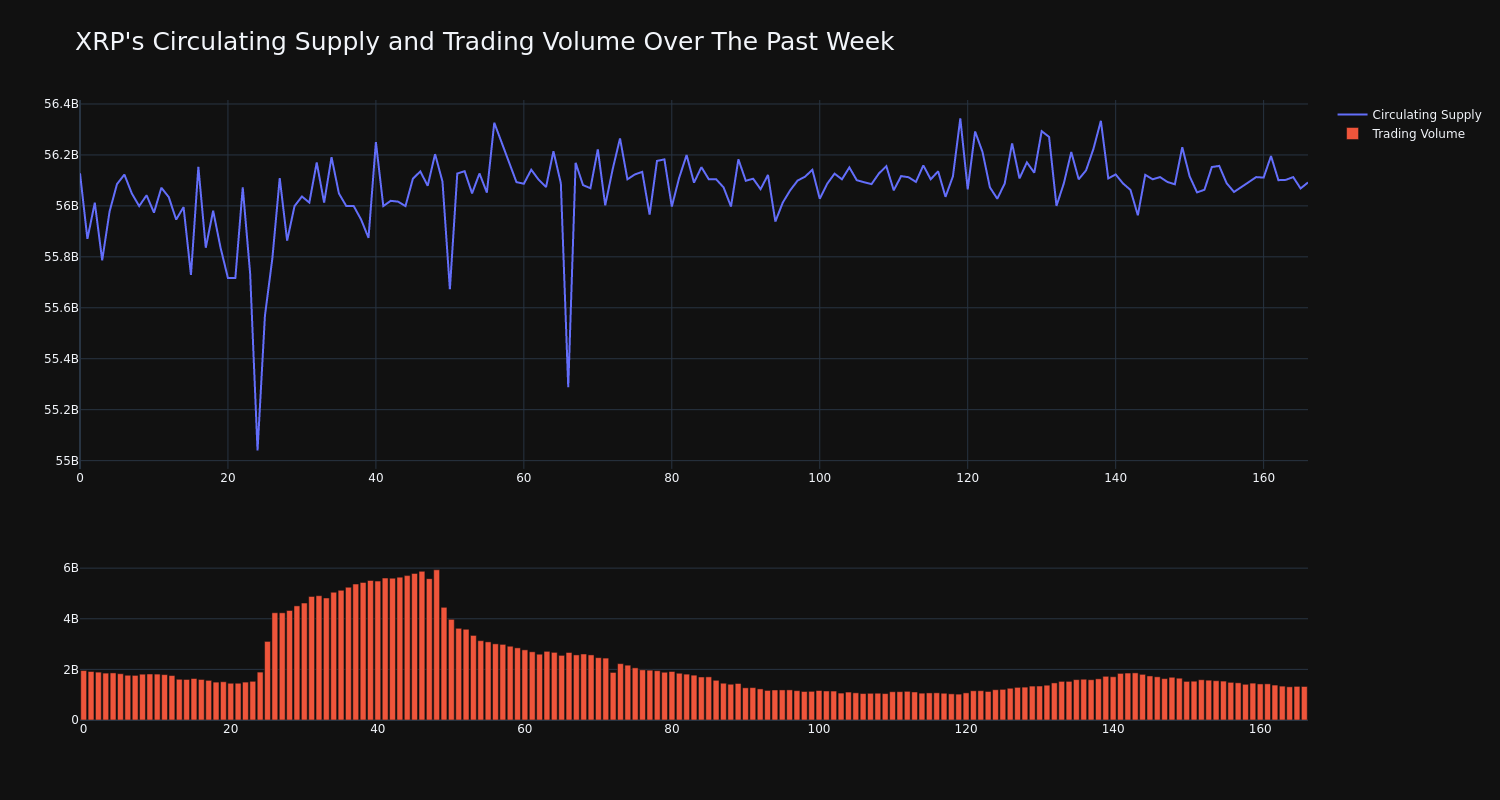The width and height of the screenshot is (1500, 800).
Task: Click the supply line dip near index 66
Action: click(568, 386)
